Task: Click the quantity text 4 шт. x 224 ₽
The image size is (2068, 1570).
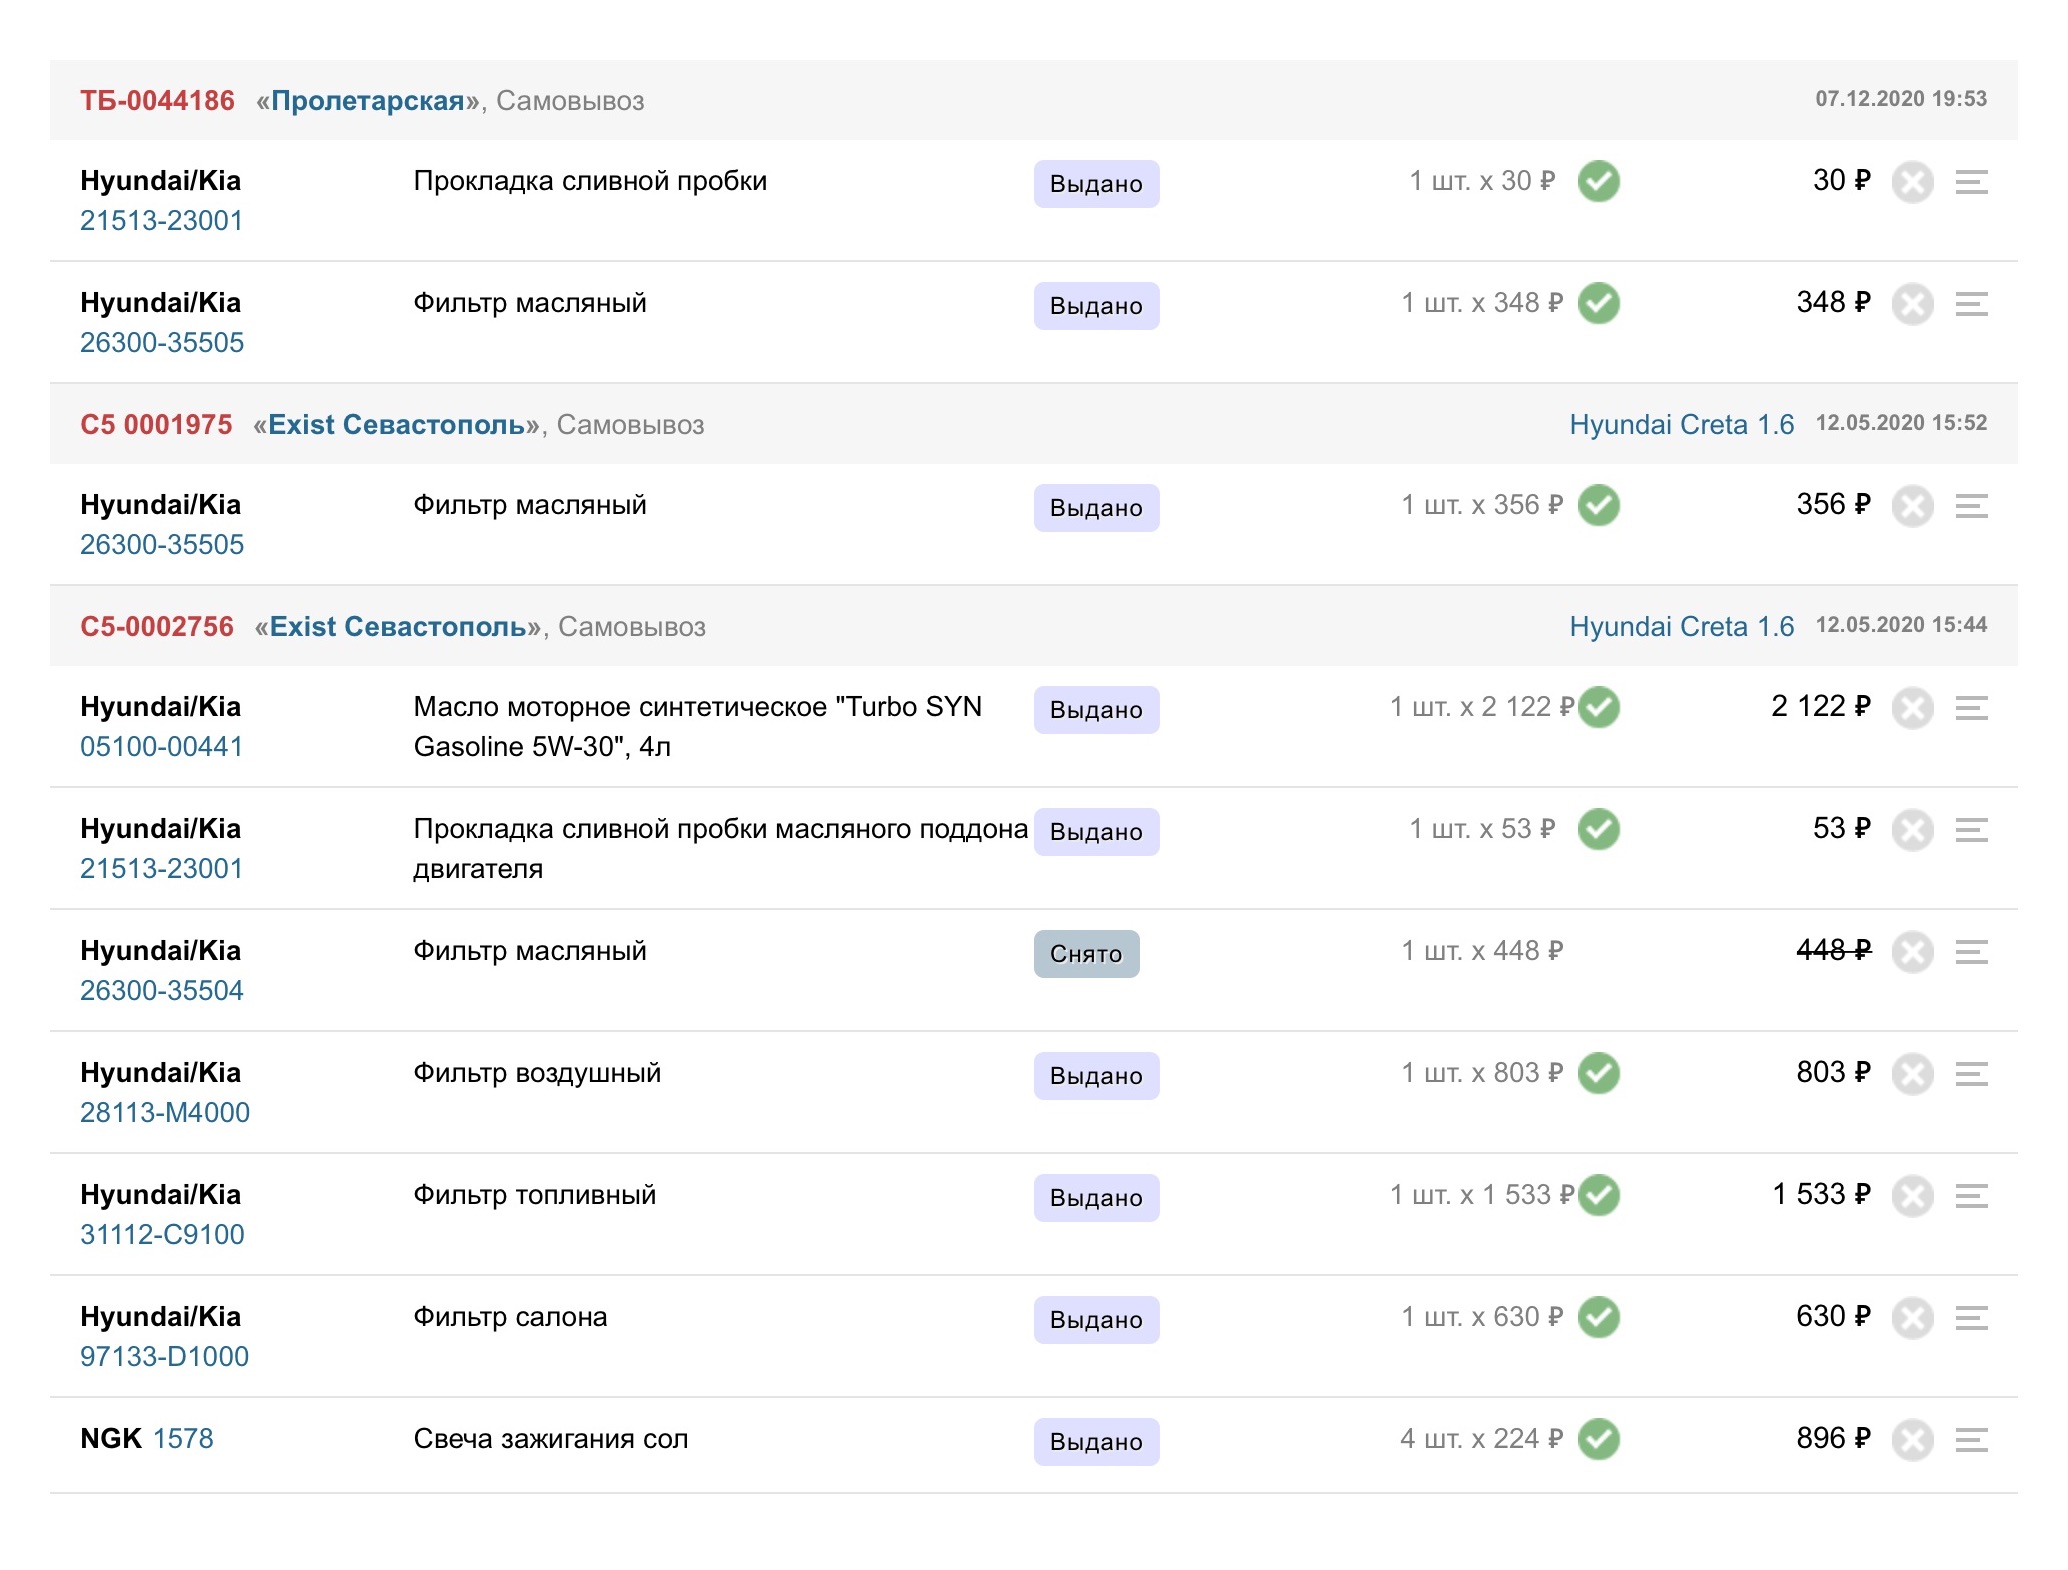Action: (x=1481, y=1438)
